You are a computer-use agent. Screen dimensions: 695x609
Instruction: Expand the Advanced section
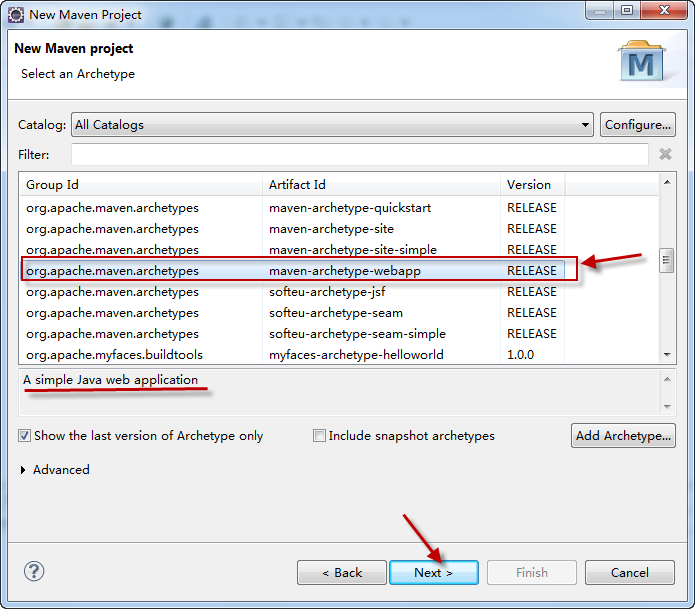tap(23, 470)
